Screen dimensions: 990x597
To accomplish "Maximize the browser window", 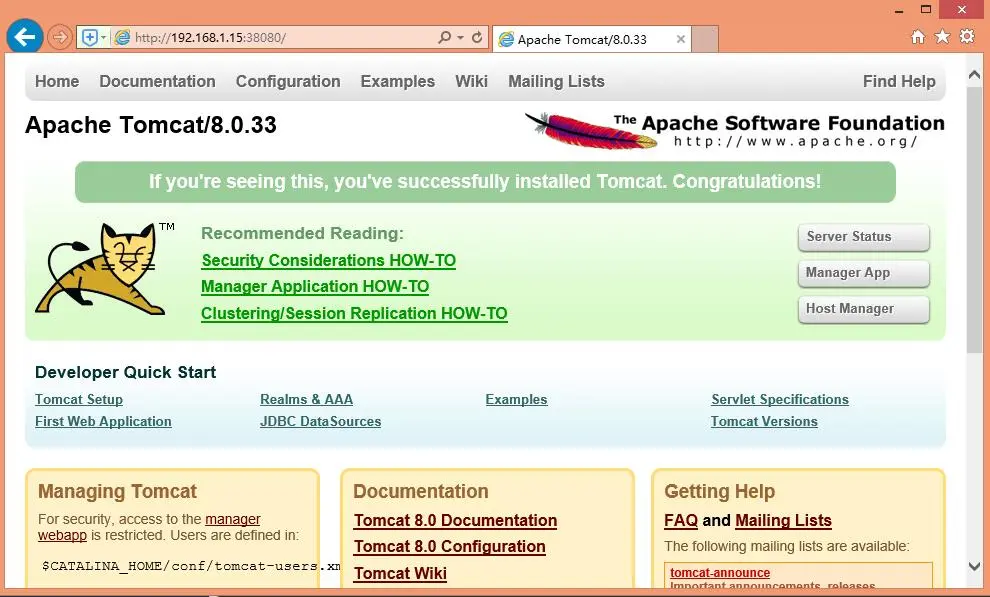I will pos(926,9).
